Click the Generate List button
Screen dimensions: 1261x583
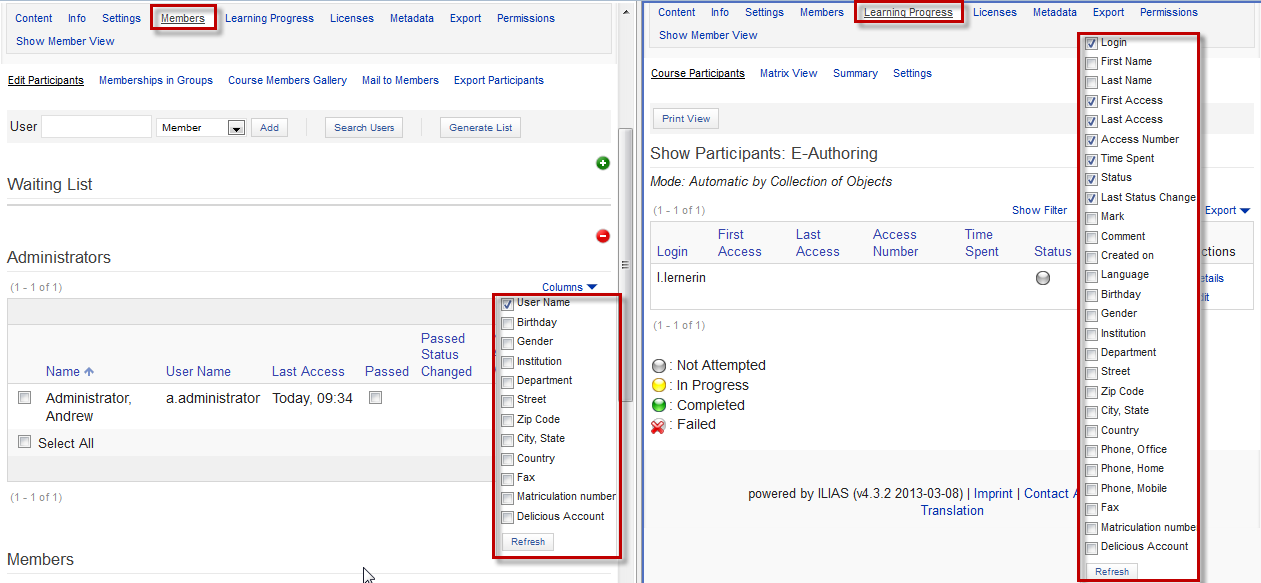[480, 127]
